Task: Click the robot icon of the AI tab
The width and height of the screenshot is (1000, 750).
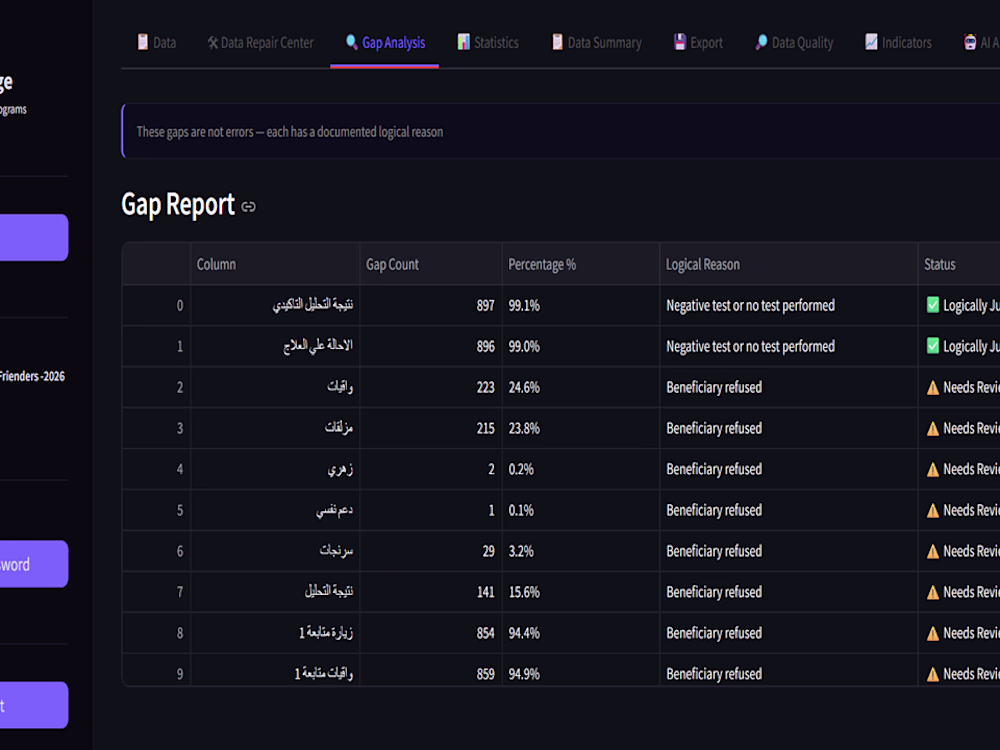Action: pos(970,42)
